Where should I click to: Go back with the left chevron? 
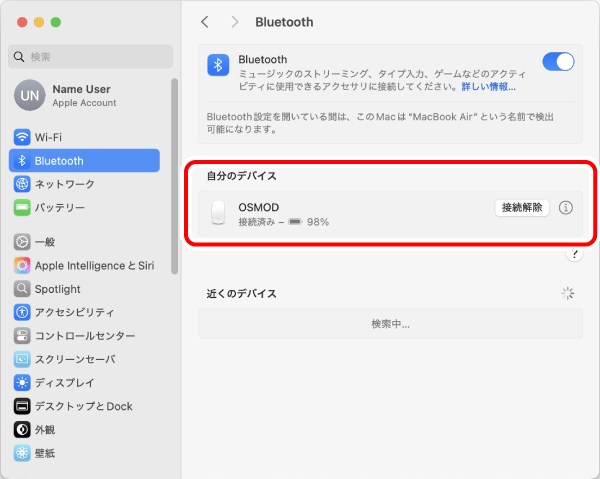click(x=205, y=21)
